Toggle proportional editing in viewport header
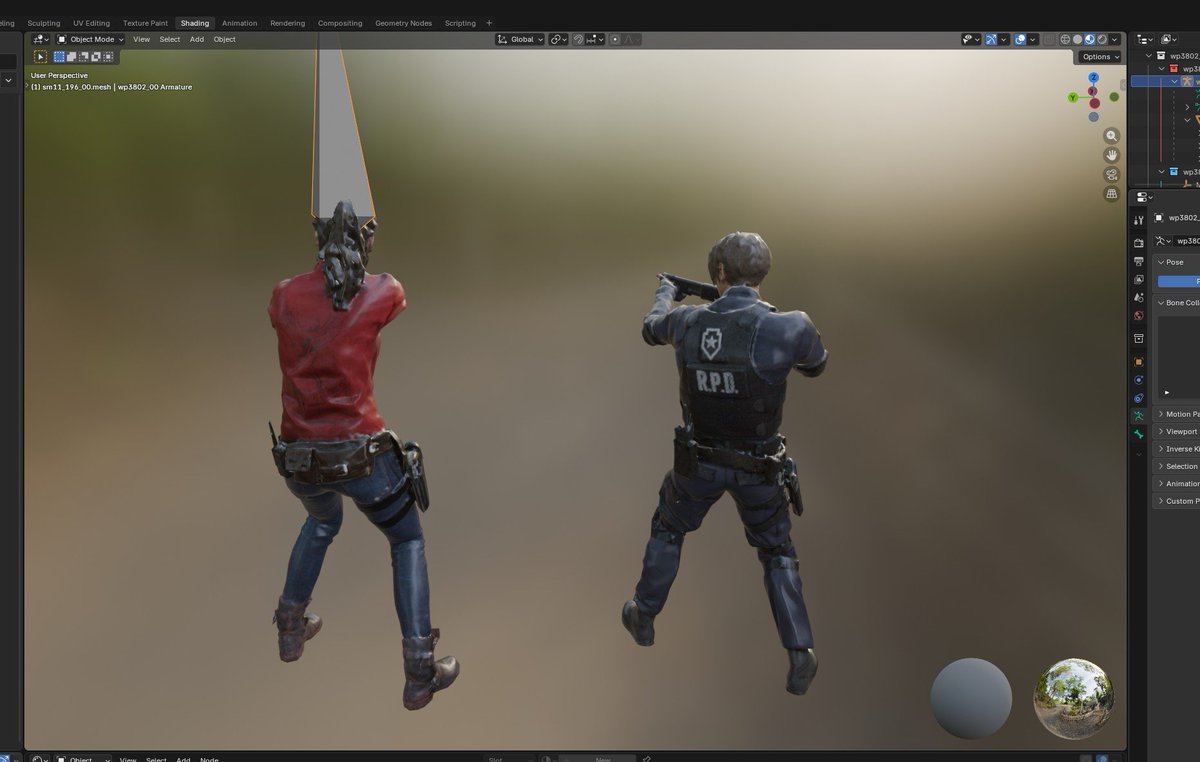1200x762 pixels. coord(615,39)
